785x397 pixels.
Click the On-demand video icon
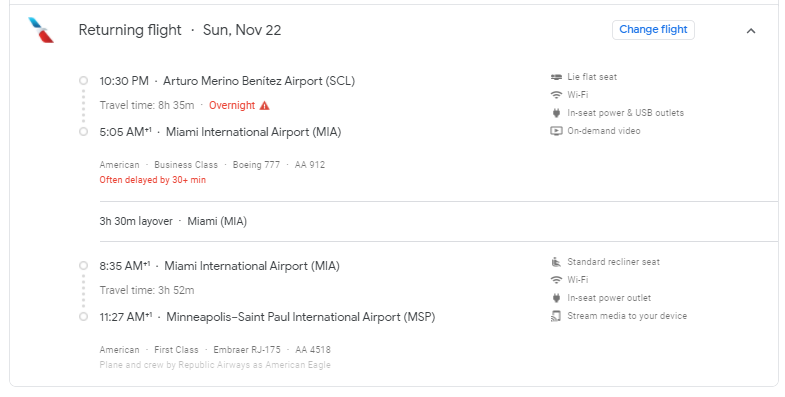(x=556, y=131)
